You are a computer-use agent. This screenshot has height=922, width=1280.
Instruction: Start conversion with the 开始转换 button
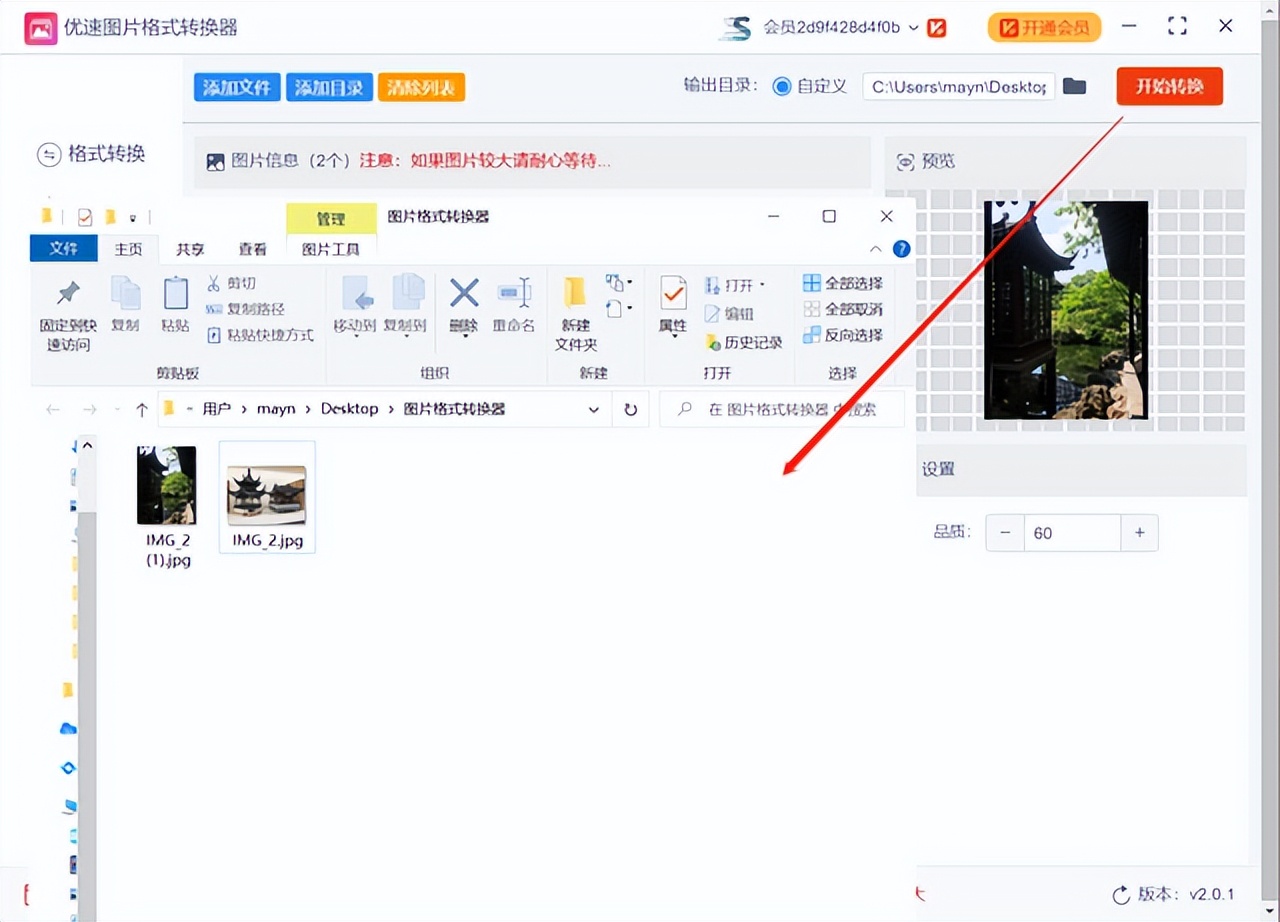[1169, 86]
